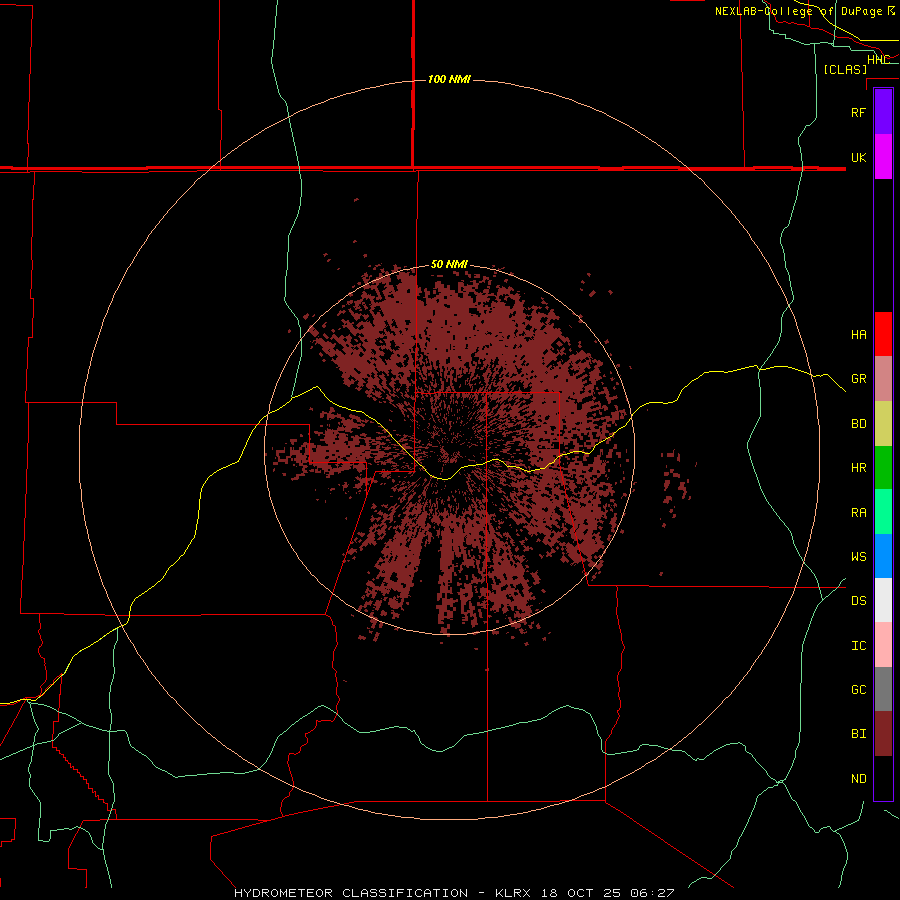Click the DS legend label
The width and height of the screenshot is (900, 900).
pyautogui.click(x=858, y=601)
